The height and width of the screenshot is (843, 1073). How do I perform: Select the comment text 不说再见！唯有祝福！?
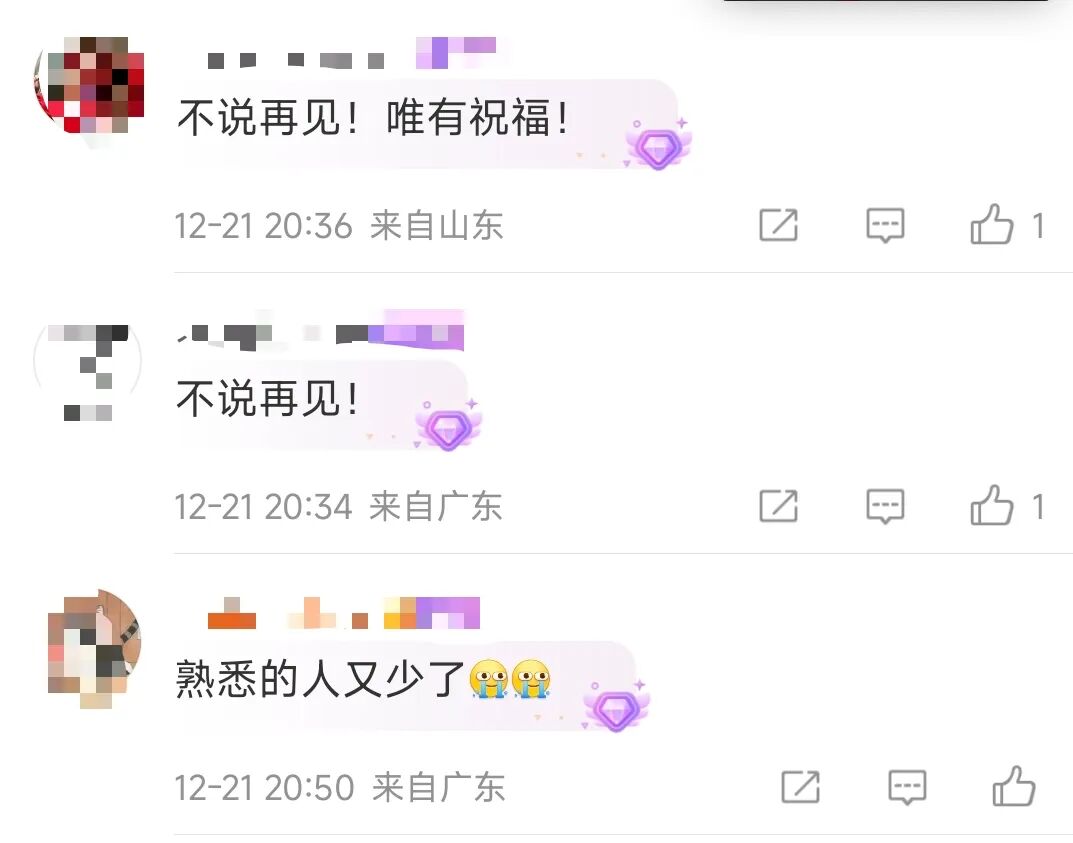pyautogui.click(x=374, y=118)
